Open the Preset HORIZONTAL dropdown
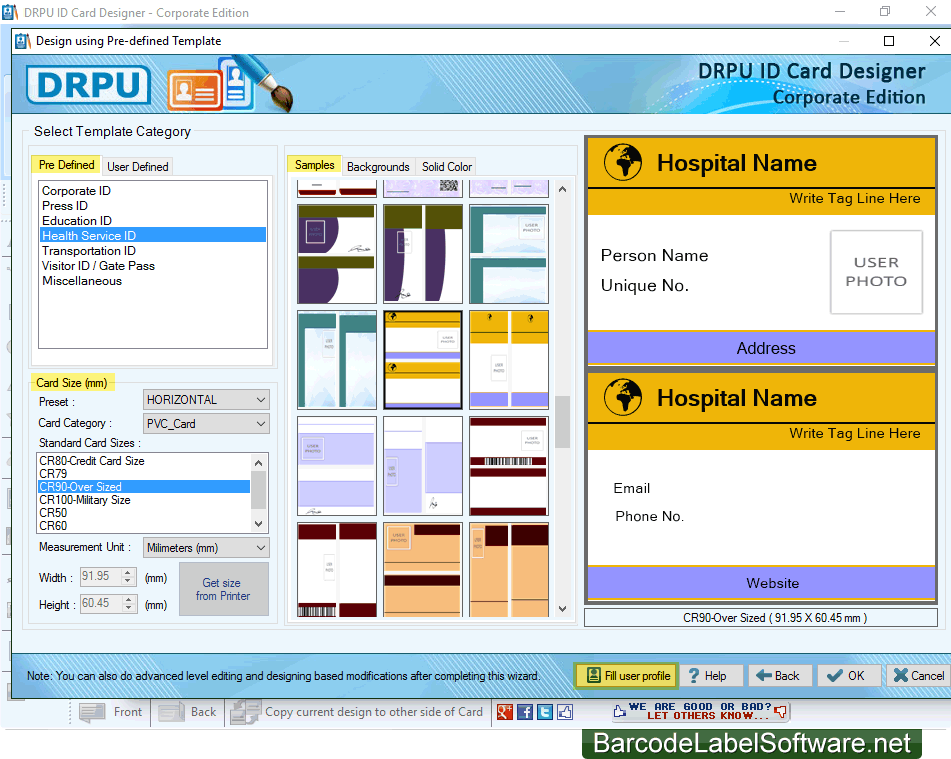 pyautogui.click(x=206, y=400)
